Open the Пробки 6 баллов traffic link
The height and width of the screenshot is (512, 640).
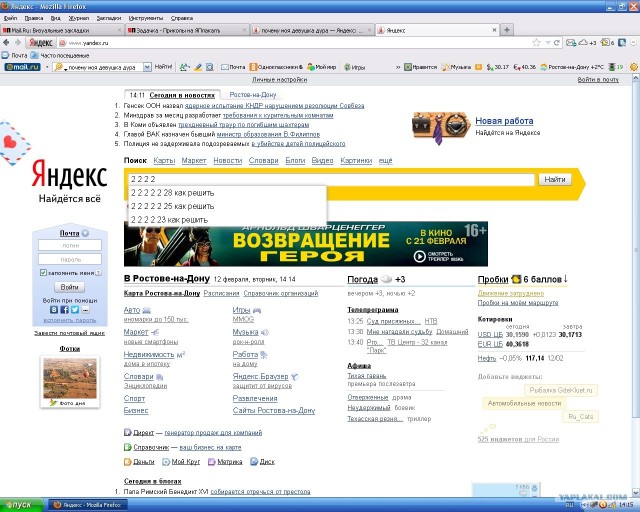click(522, 279)
